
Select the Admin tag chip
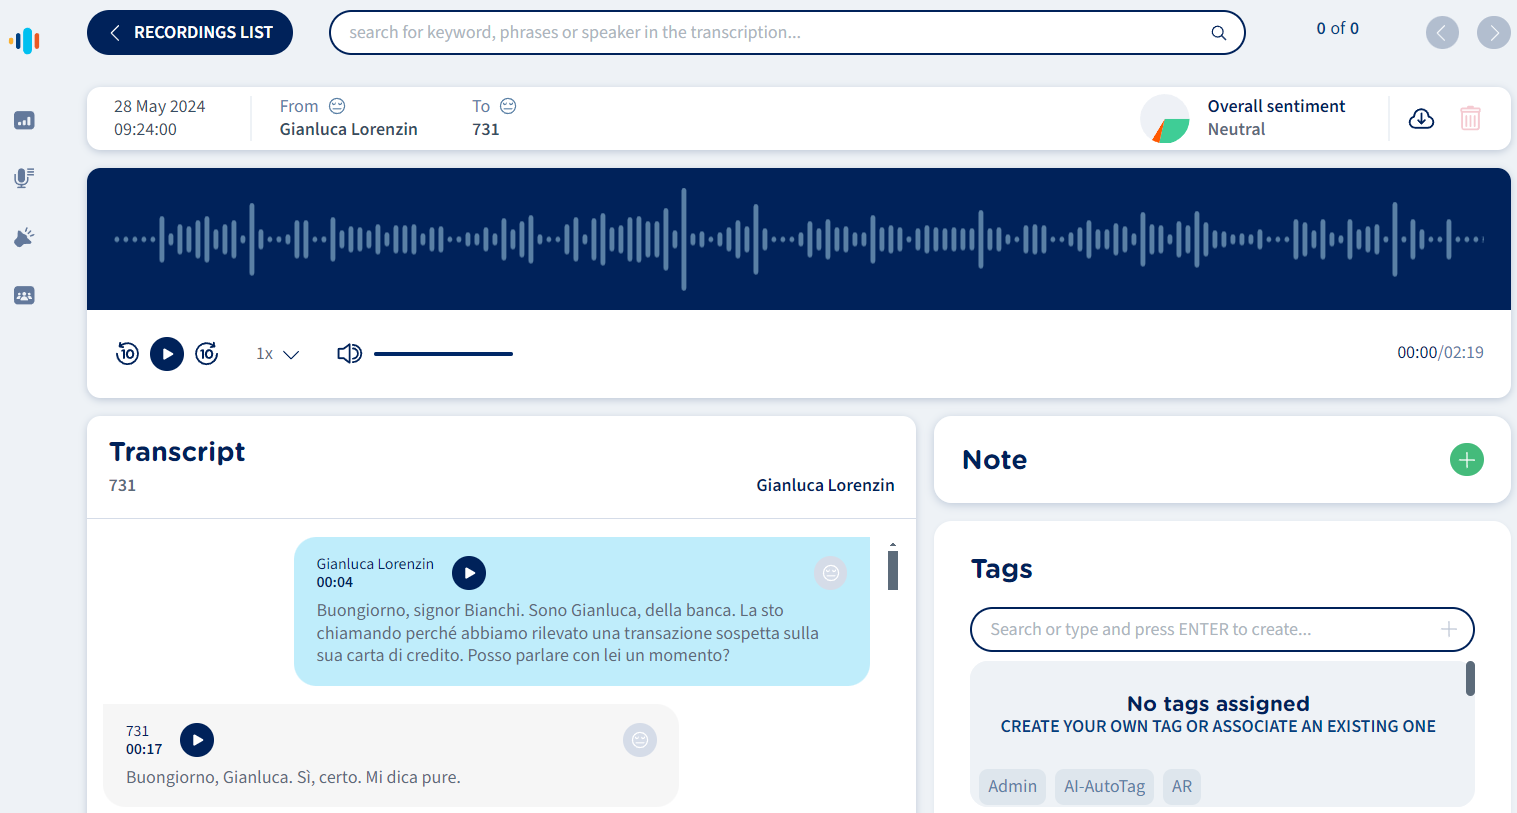[x=1012, y=787]
